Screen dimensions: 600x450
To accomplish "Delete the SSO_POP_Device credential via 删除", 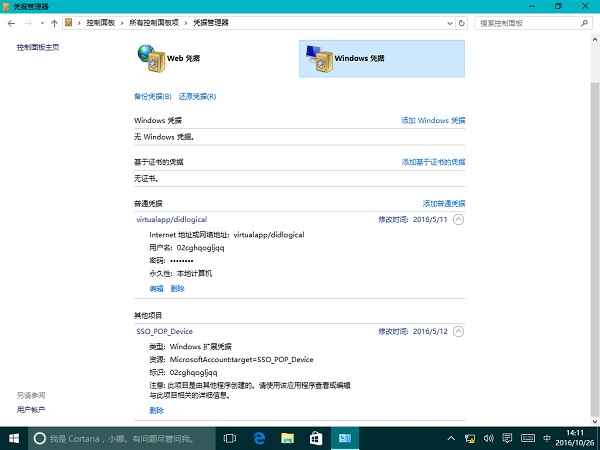I will 157,411.
